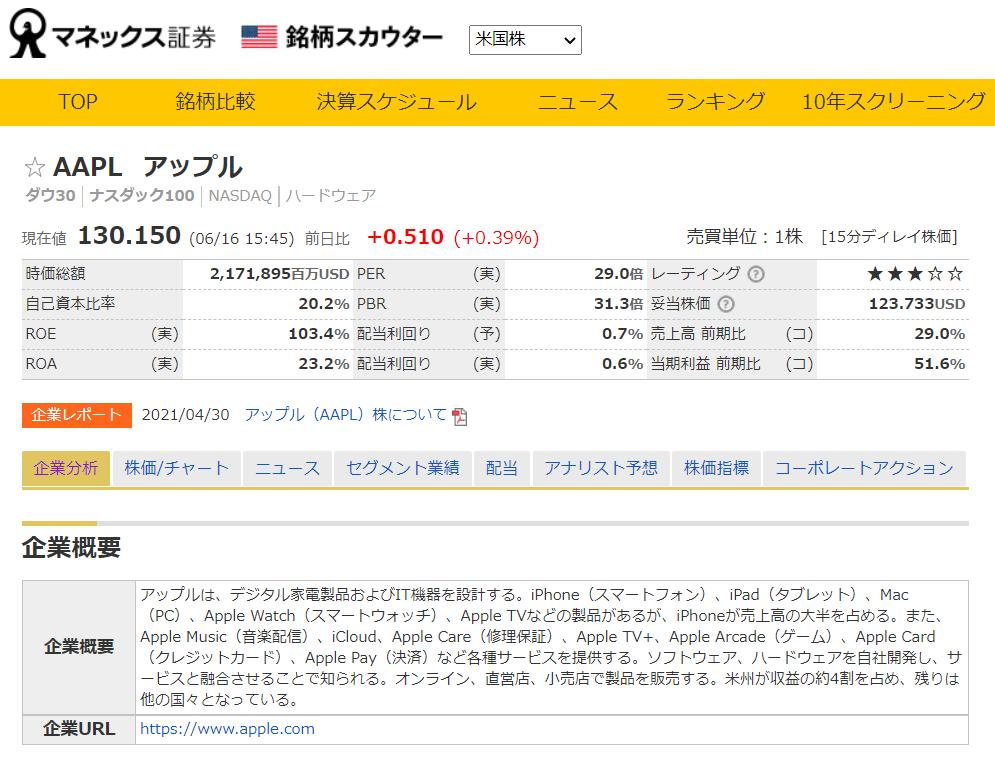Viewport: 995px width, 765px height.
Task: Switch to the セグメント業績 tab
Action: (x=402, y=469)
